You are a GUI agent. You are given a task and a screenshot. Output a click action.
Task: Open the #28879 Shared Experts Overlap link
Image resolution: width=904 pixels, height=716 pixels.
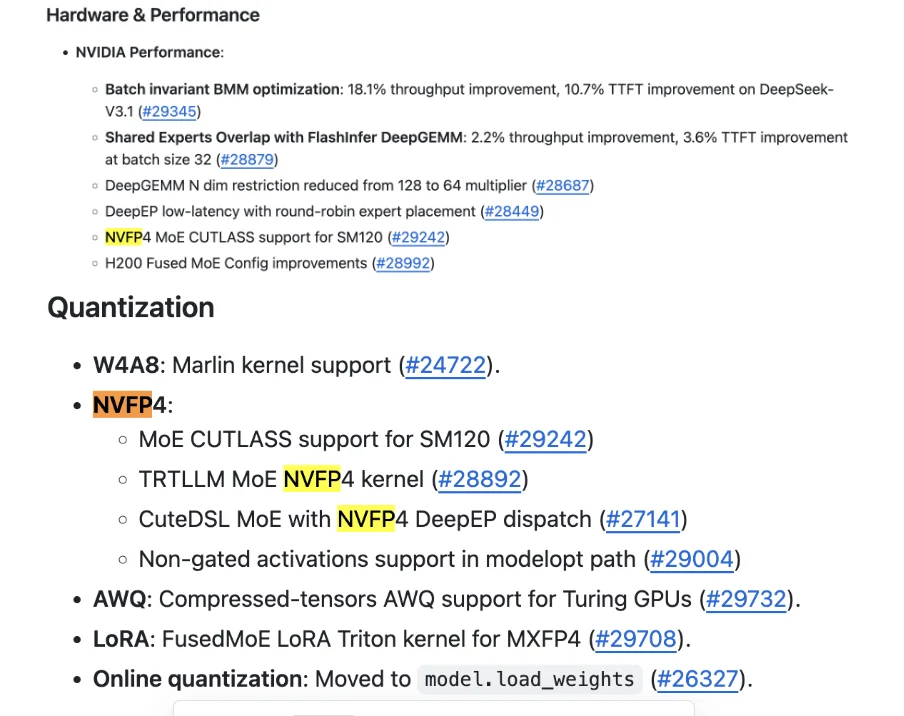247,159
